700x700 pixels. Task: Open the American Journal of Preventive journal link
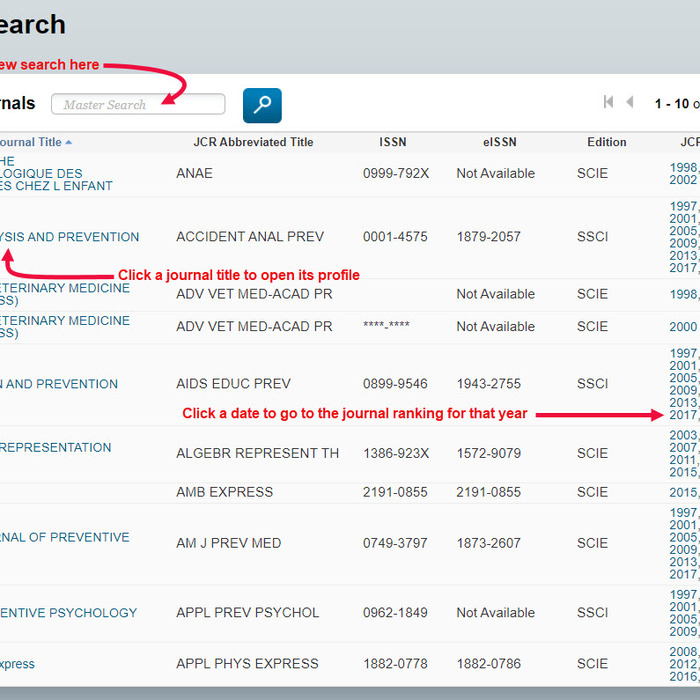(65, 537)
